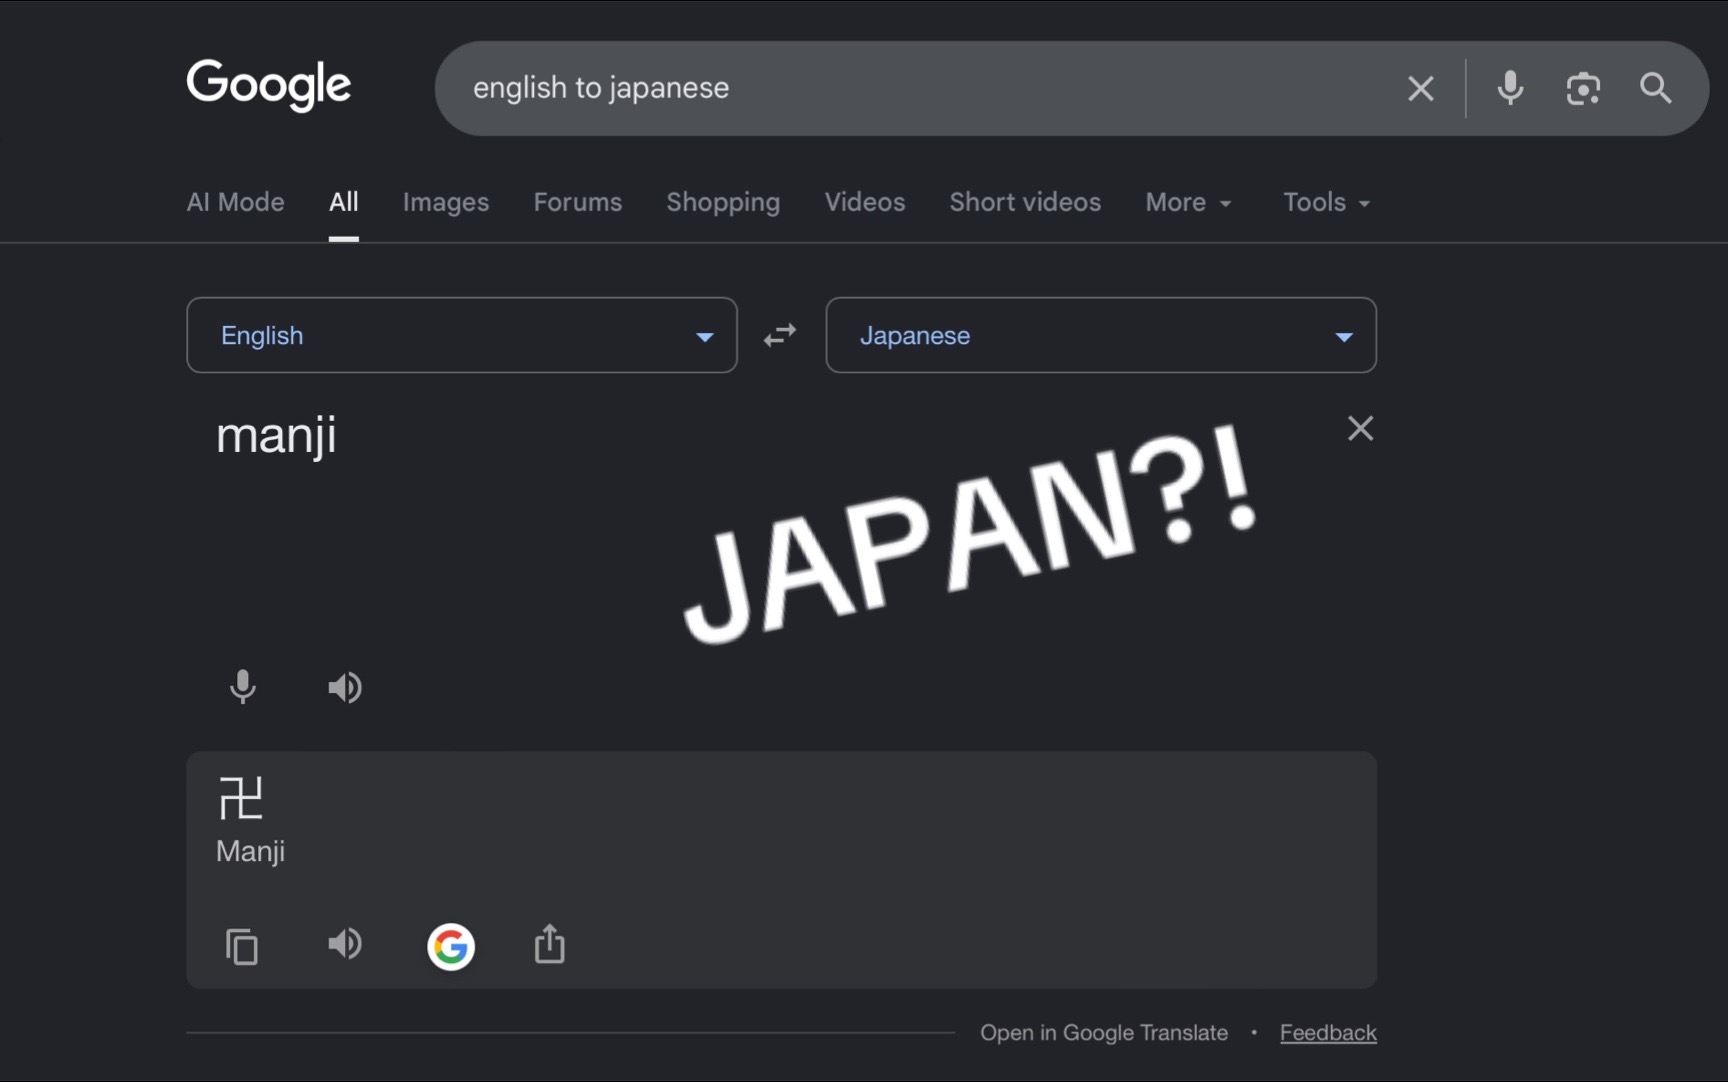Swap English and Japanese languages
The width and height of the screenshot is (1728, 1082).
(x=780, y=335)
